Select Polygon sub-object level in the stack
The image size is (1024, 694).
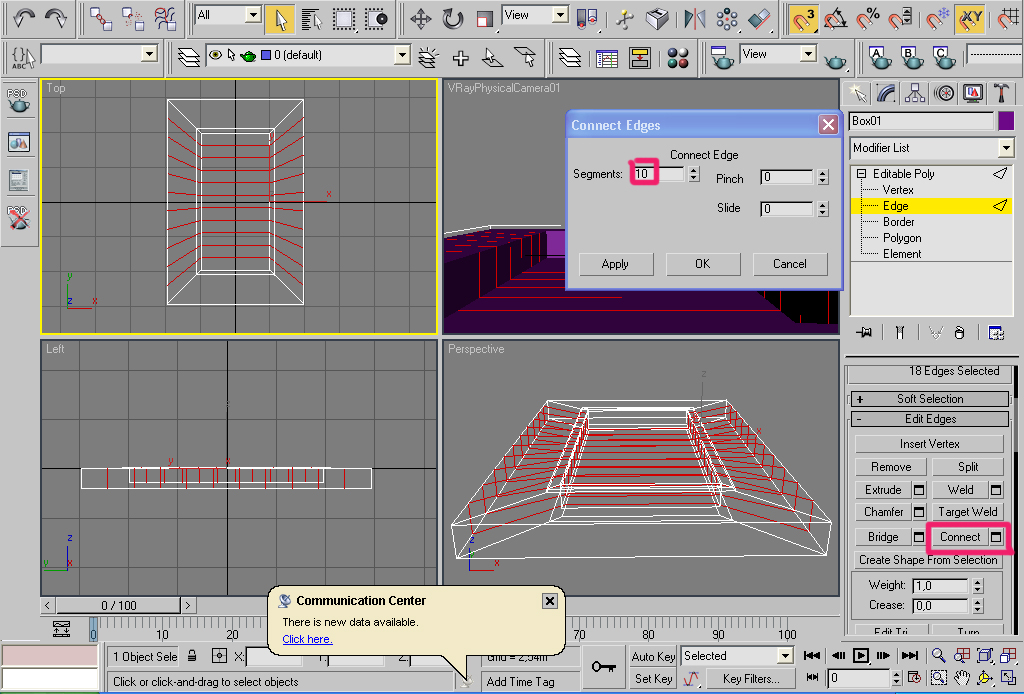[x=901, y=238]
